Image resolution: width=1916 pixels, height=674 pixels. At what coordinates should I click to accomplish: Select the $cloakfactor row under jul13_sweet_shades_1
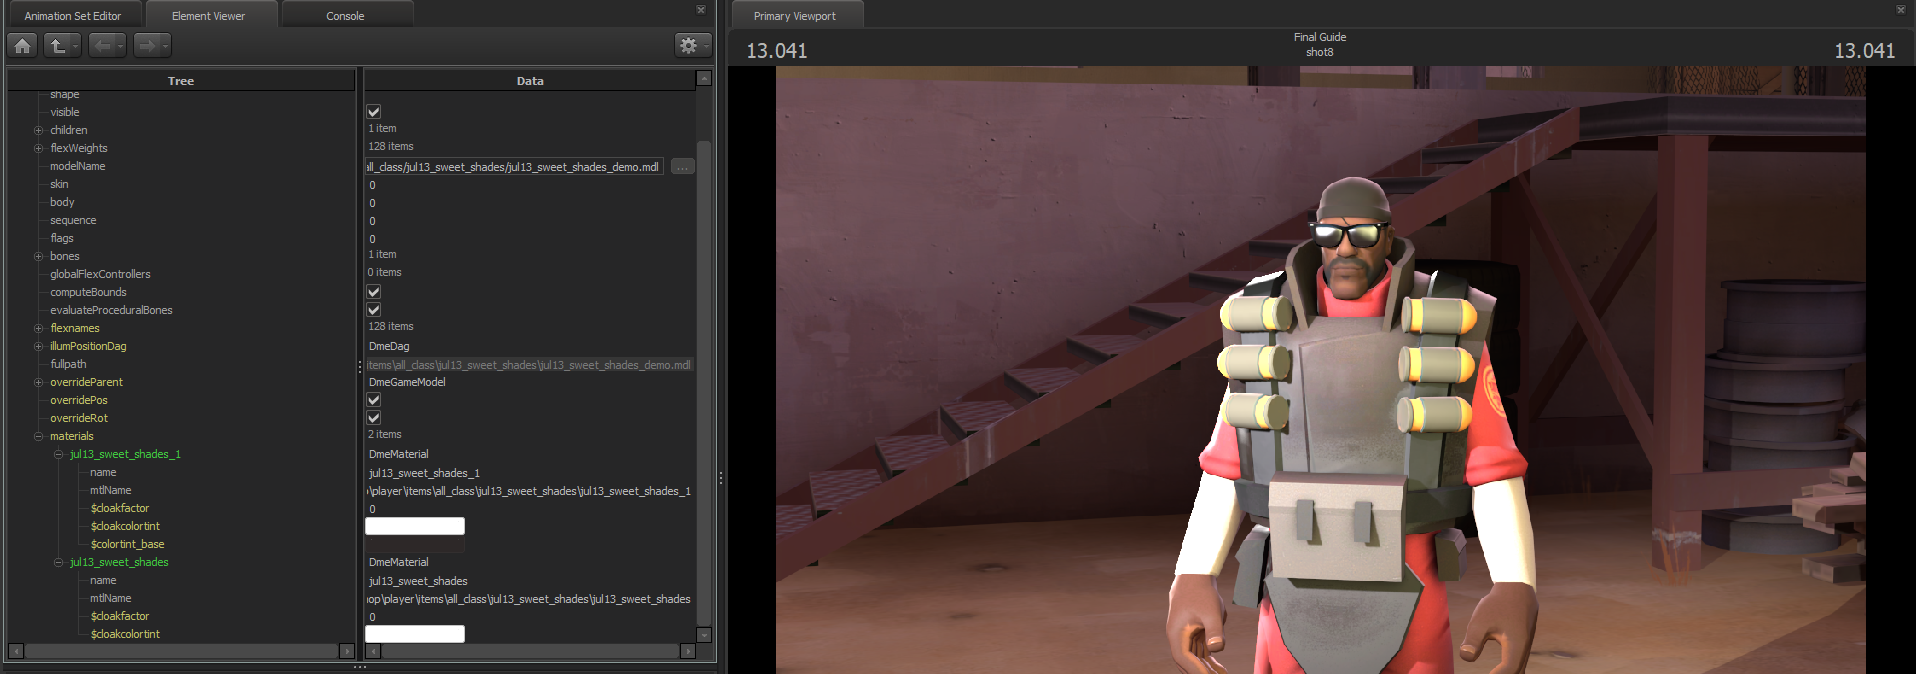[x=119, y=508]
